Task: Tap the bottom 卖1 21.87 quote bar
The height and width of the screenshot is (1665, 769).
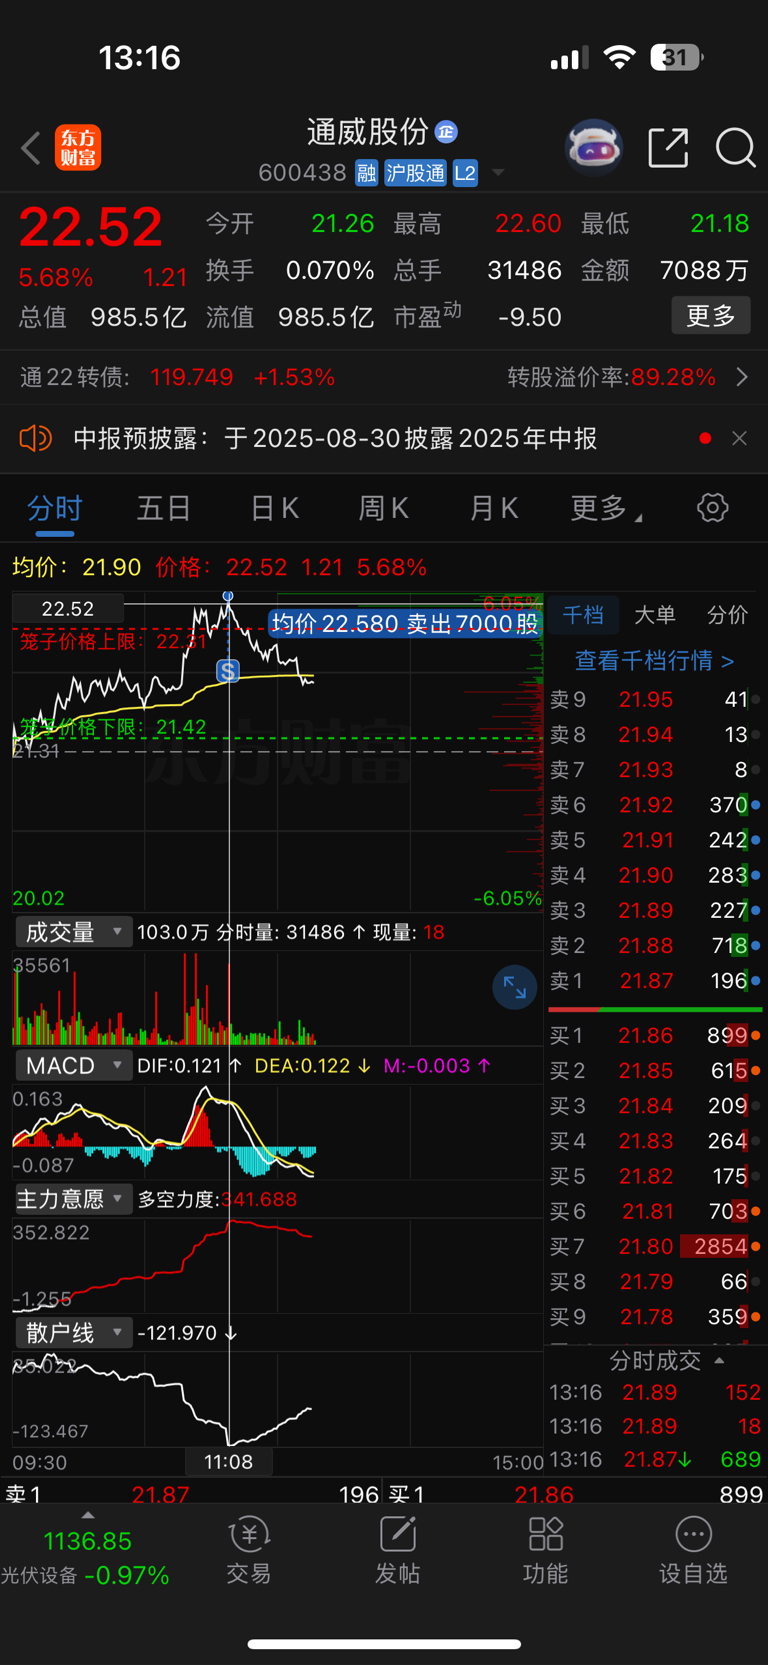Action: click(x=192, y=1494)
